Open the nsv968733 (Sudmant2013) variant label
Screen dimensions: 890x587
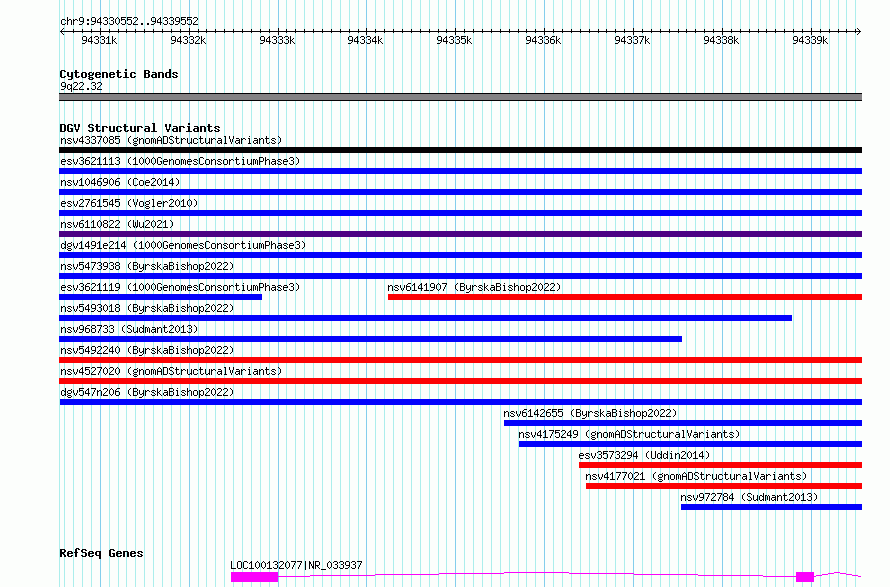pos(129,329)
